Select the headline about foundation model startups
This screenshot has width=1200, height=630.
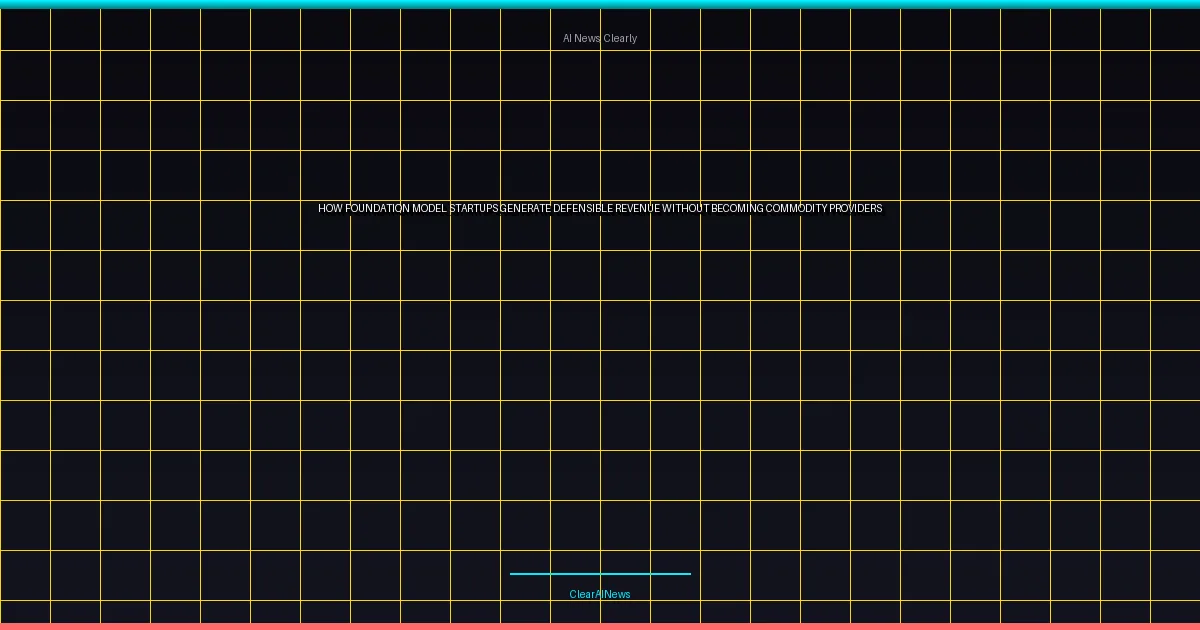(x=600, y=208)
